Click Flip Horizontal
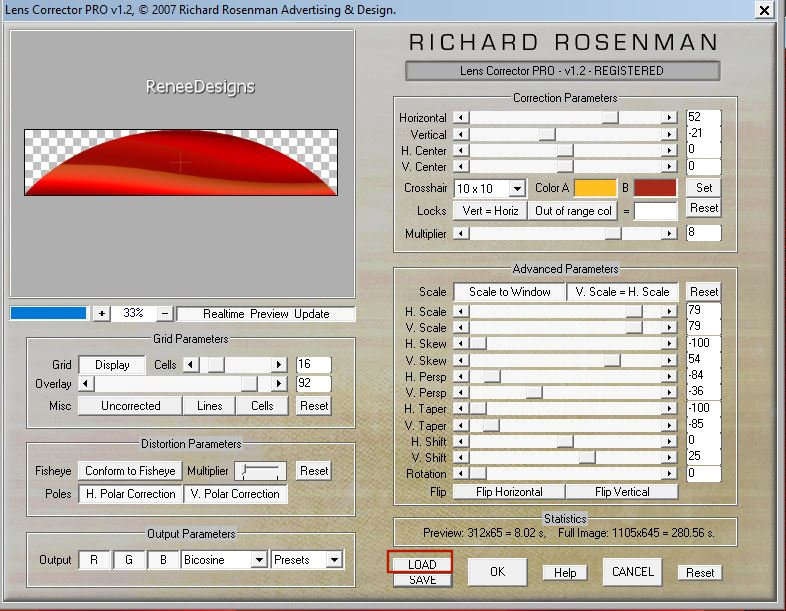The image size is (786, 611). click(x=509, y=492)
